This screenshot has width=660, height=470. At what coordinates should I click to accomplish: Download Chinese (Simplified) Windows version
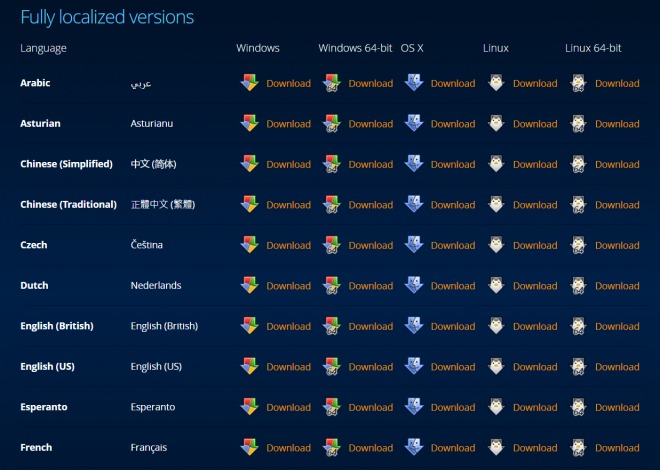tap(288, 164)
